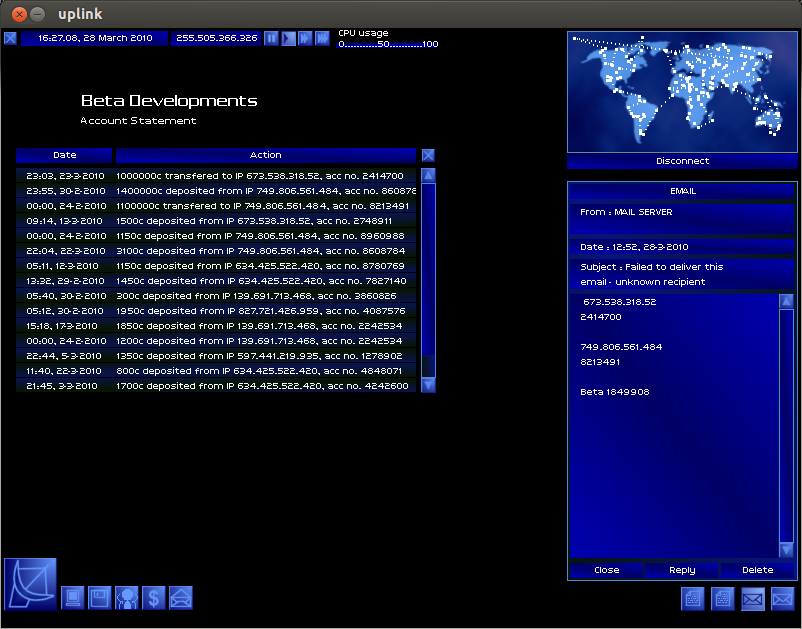
Task: Click the world map thumbnail
Action: 682,92
